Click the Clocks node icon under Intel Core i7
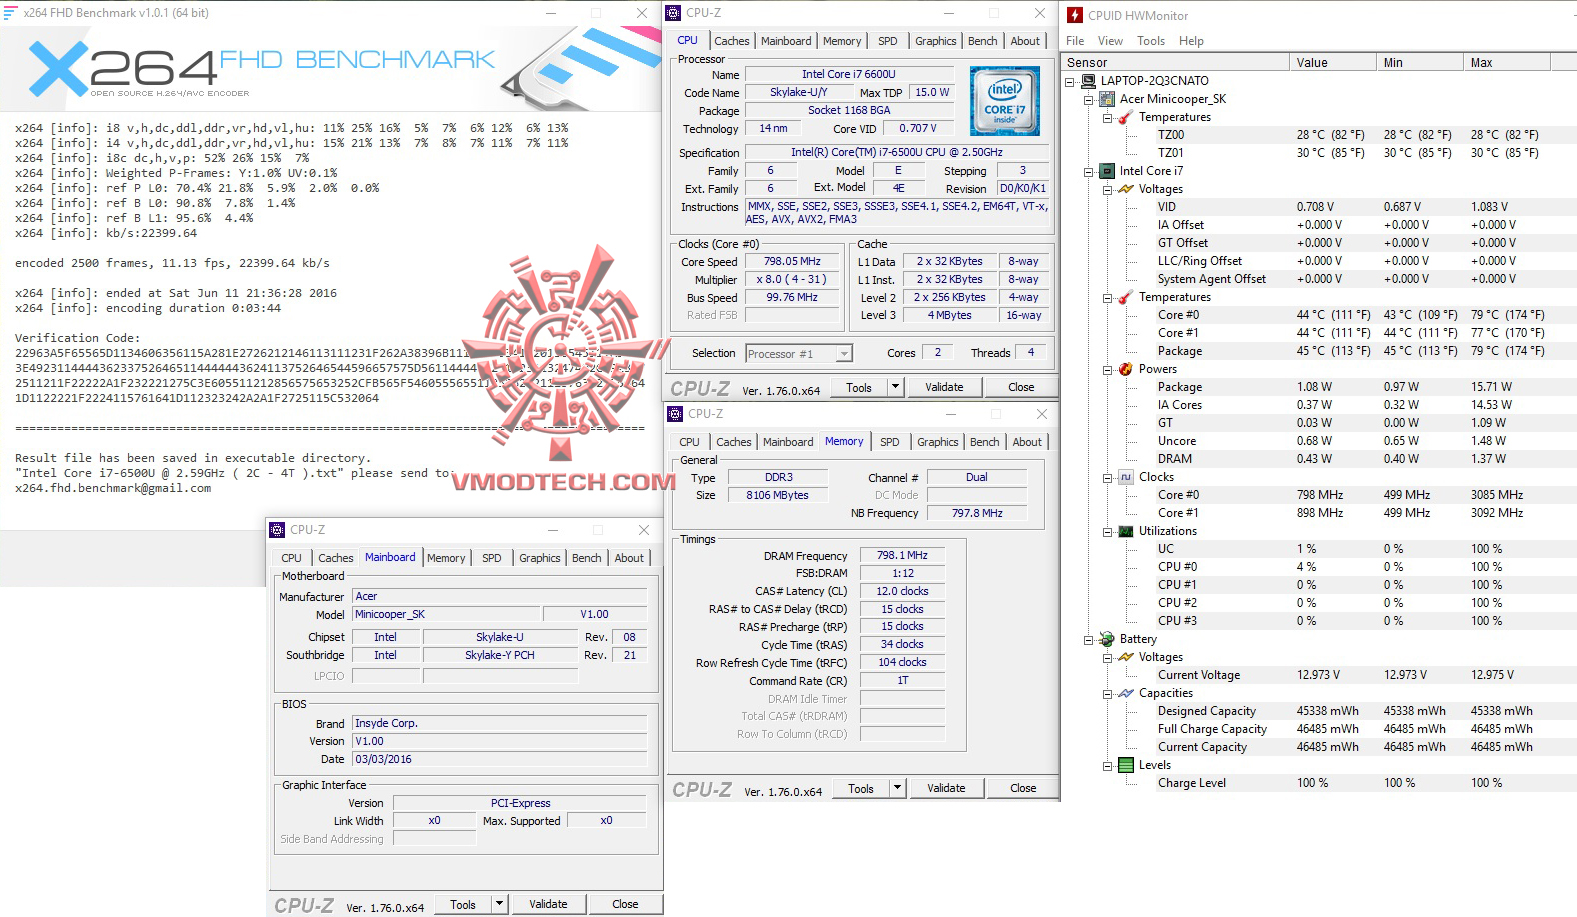Viewport: 1577px width, 917px height. pyautogui.click(x=1126, y=477)
